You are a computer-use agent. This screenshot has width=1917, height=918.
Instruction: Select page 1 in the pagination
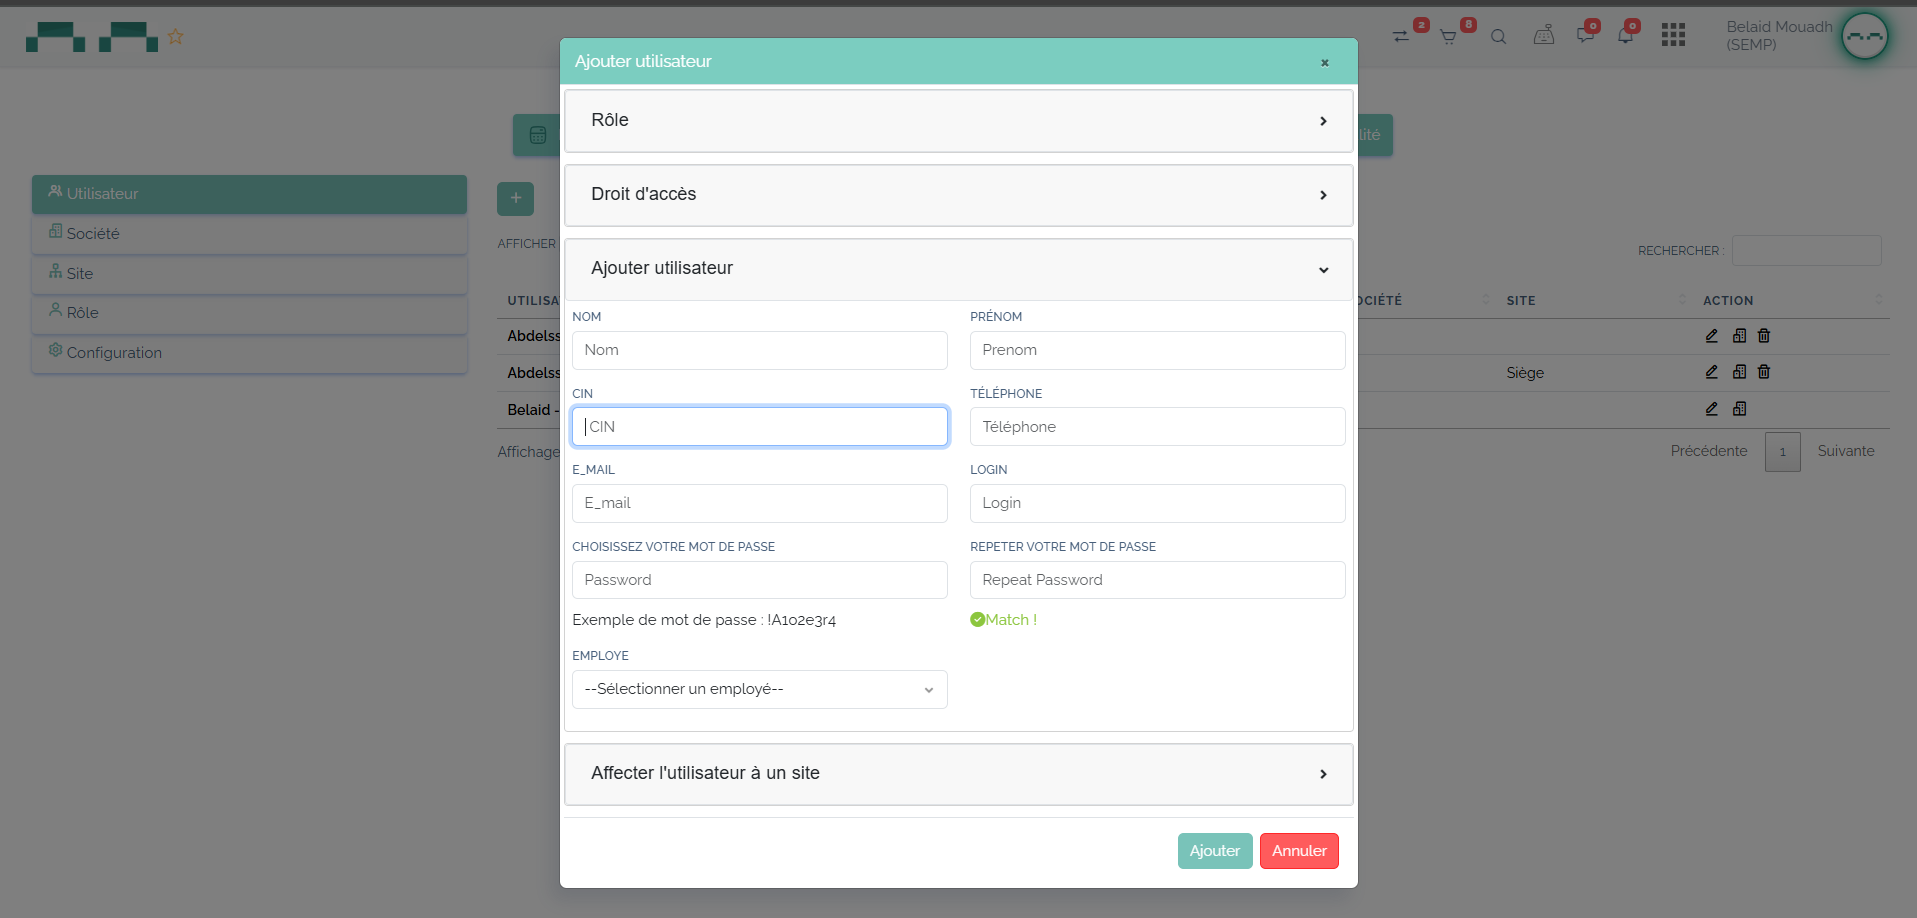(1782, 452)
